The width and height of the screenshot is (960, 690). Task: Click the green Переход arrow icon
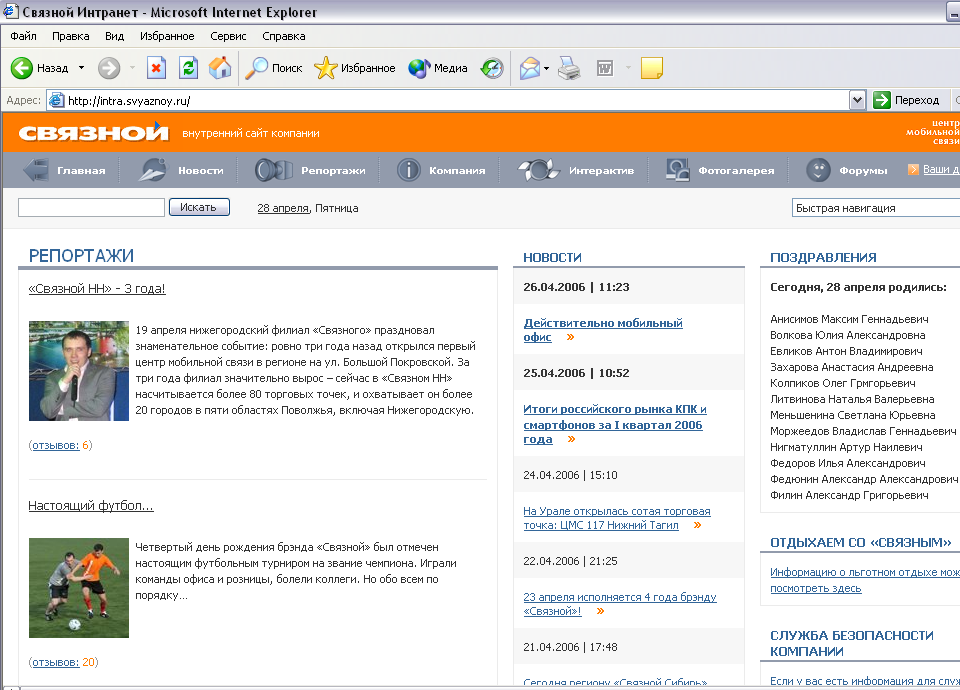click(x=882, y=100)
